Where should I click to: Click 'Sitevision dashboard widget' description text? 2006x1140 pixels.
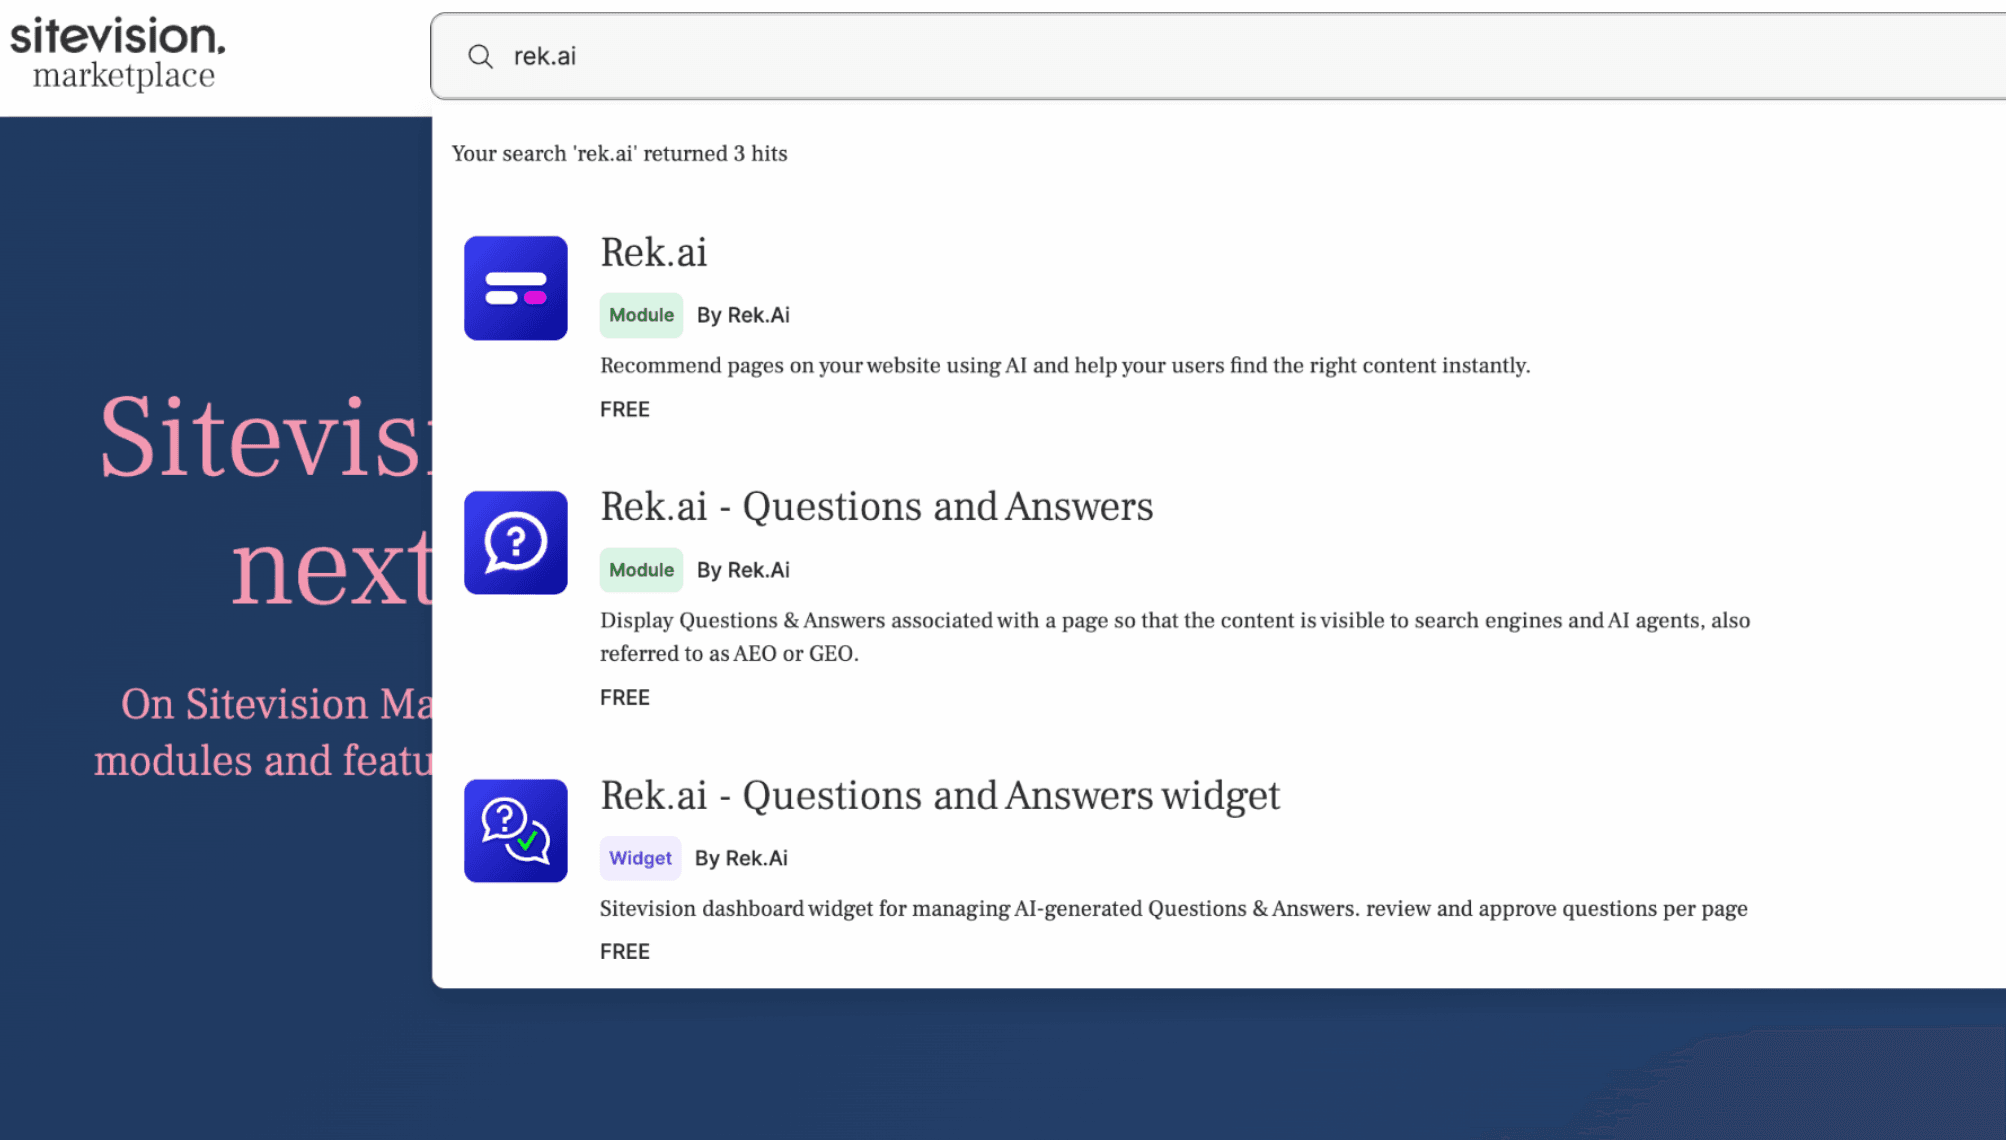(x=1174, y=908)
